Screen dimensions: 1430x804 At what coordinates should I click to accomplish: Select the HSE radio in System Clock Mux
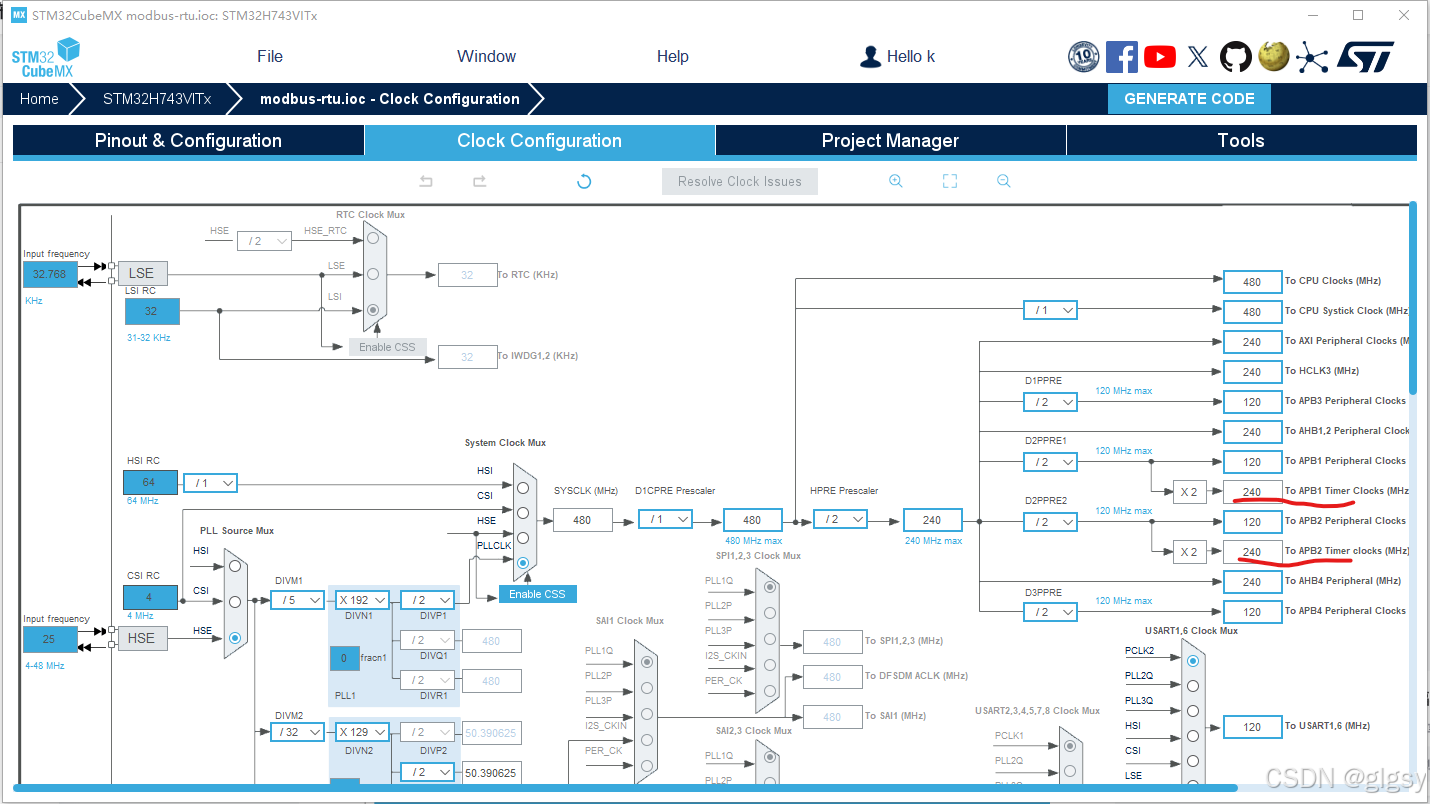point(522,538)
